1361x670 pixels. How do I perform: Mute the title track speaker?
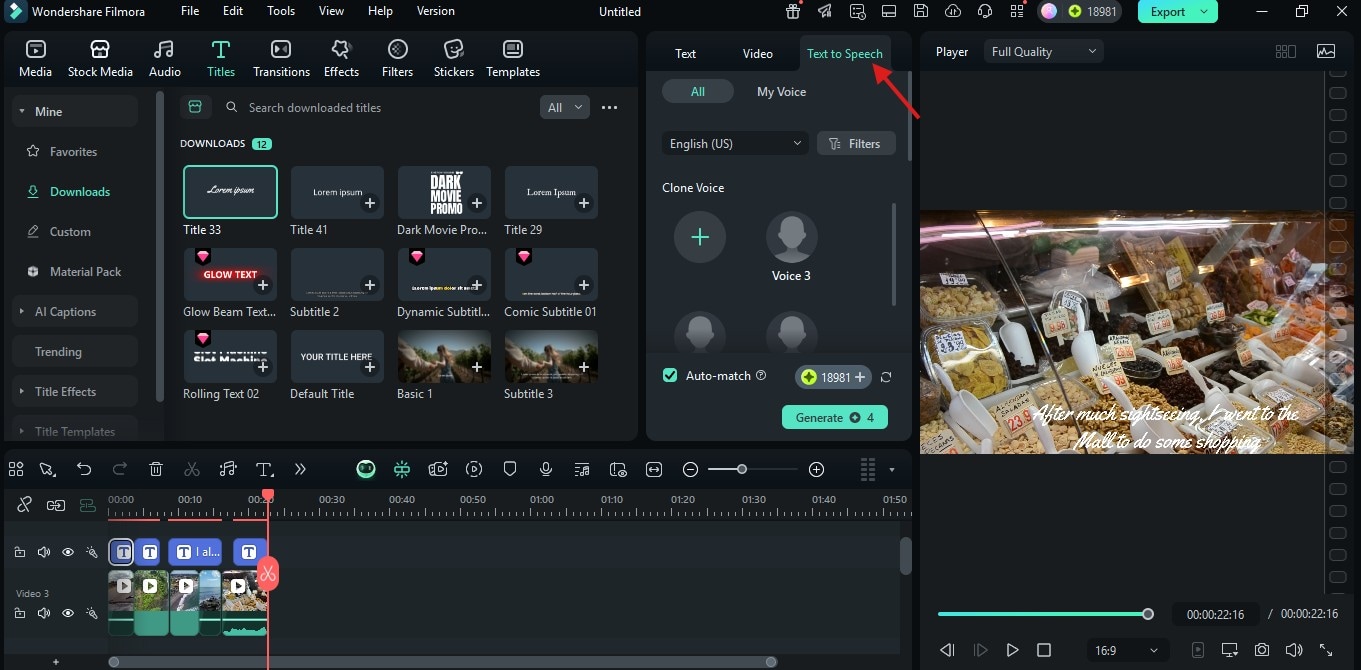tap(44, 552)
